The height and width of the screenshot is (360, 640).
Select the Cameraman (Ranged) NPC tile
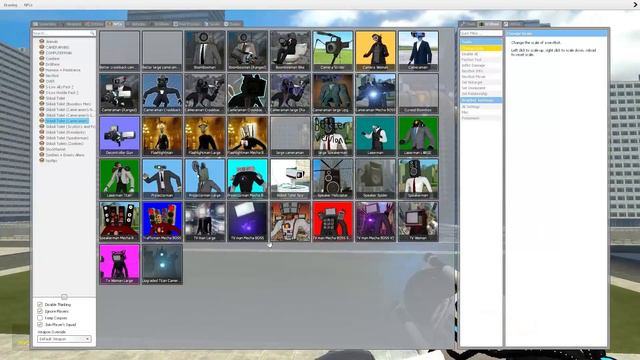tap(119, 93)
